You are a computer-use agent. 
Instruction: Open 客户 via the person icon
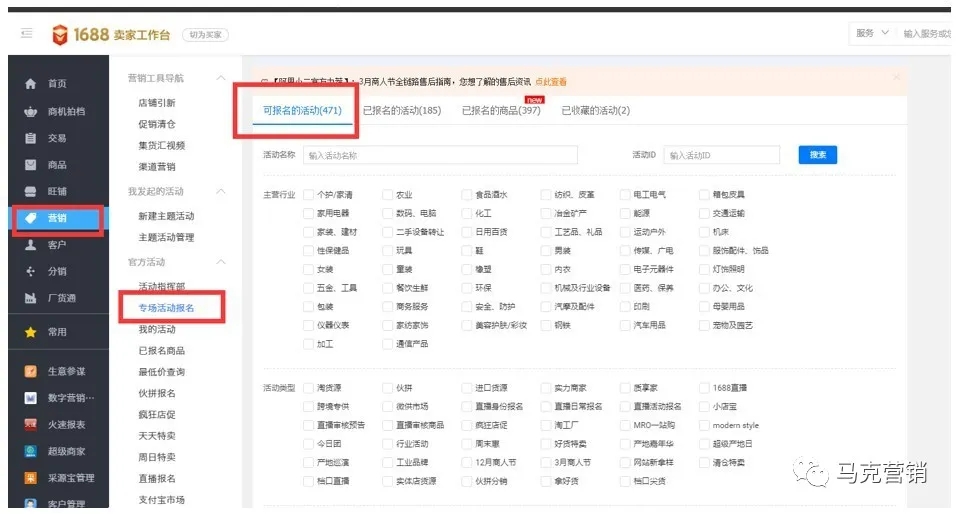point(30,245)
